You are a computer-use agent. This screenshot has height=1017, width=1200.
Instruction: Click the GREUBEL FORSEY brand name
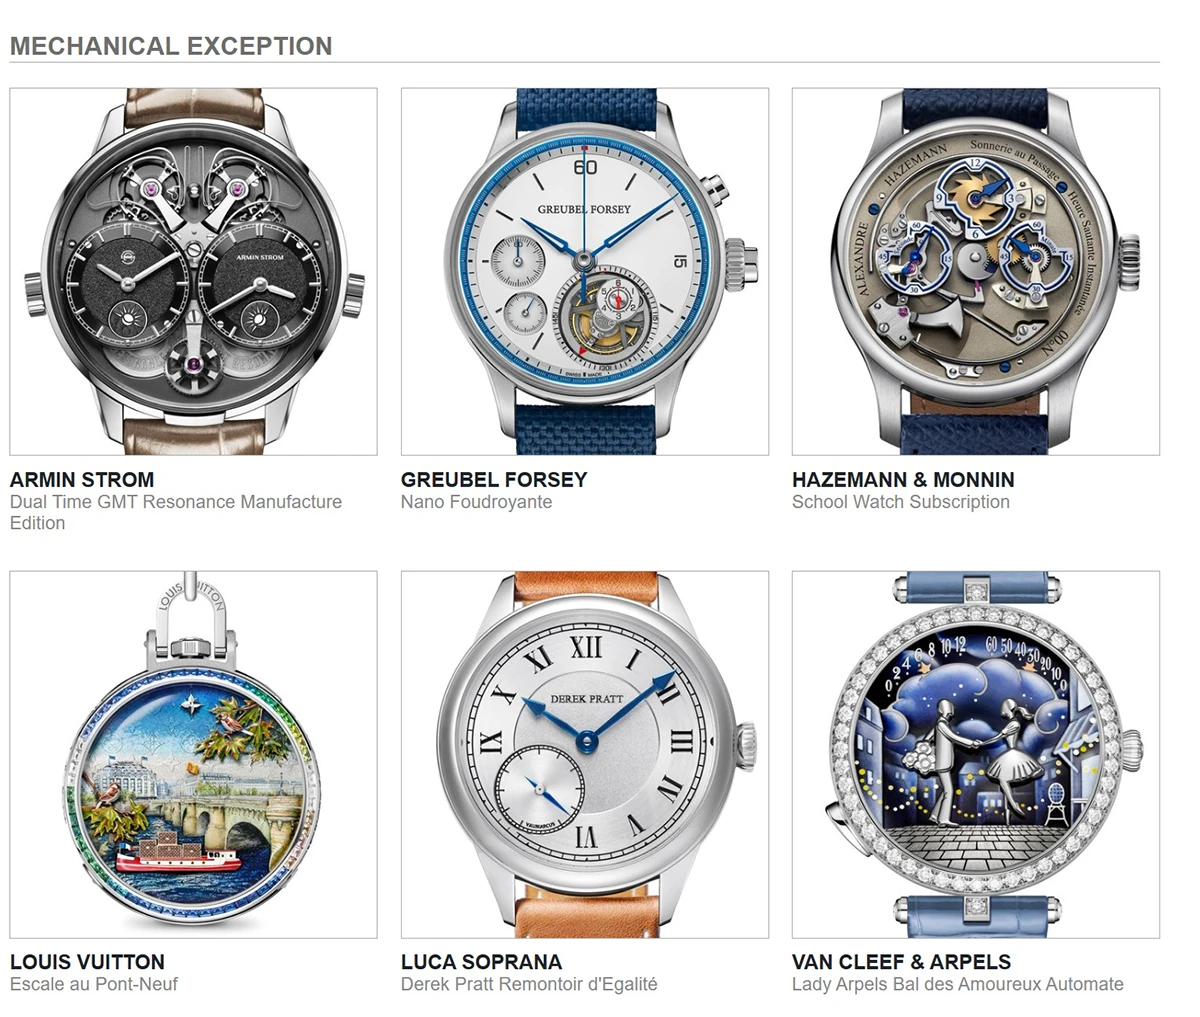coord(494,479)
